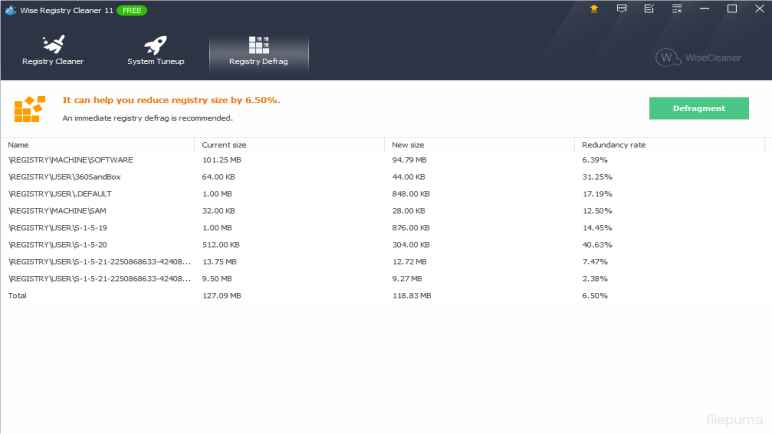Click the green FREE badge in title bar

click(x=131, y=9)
